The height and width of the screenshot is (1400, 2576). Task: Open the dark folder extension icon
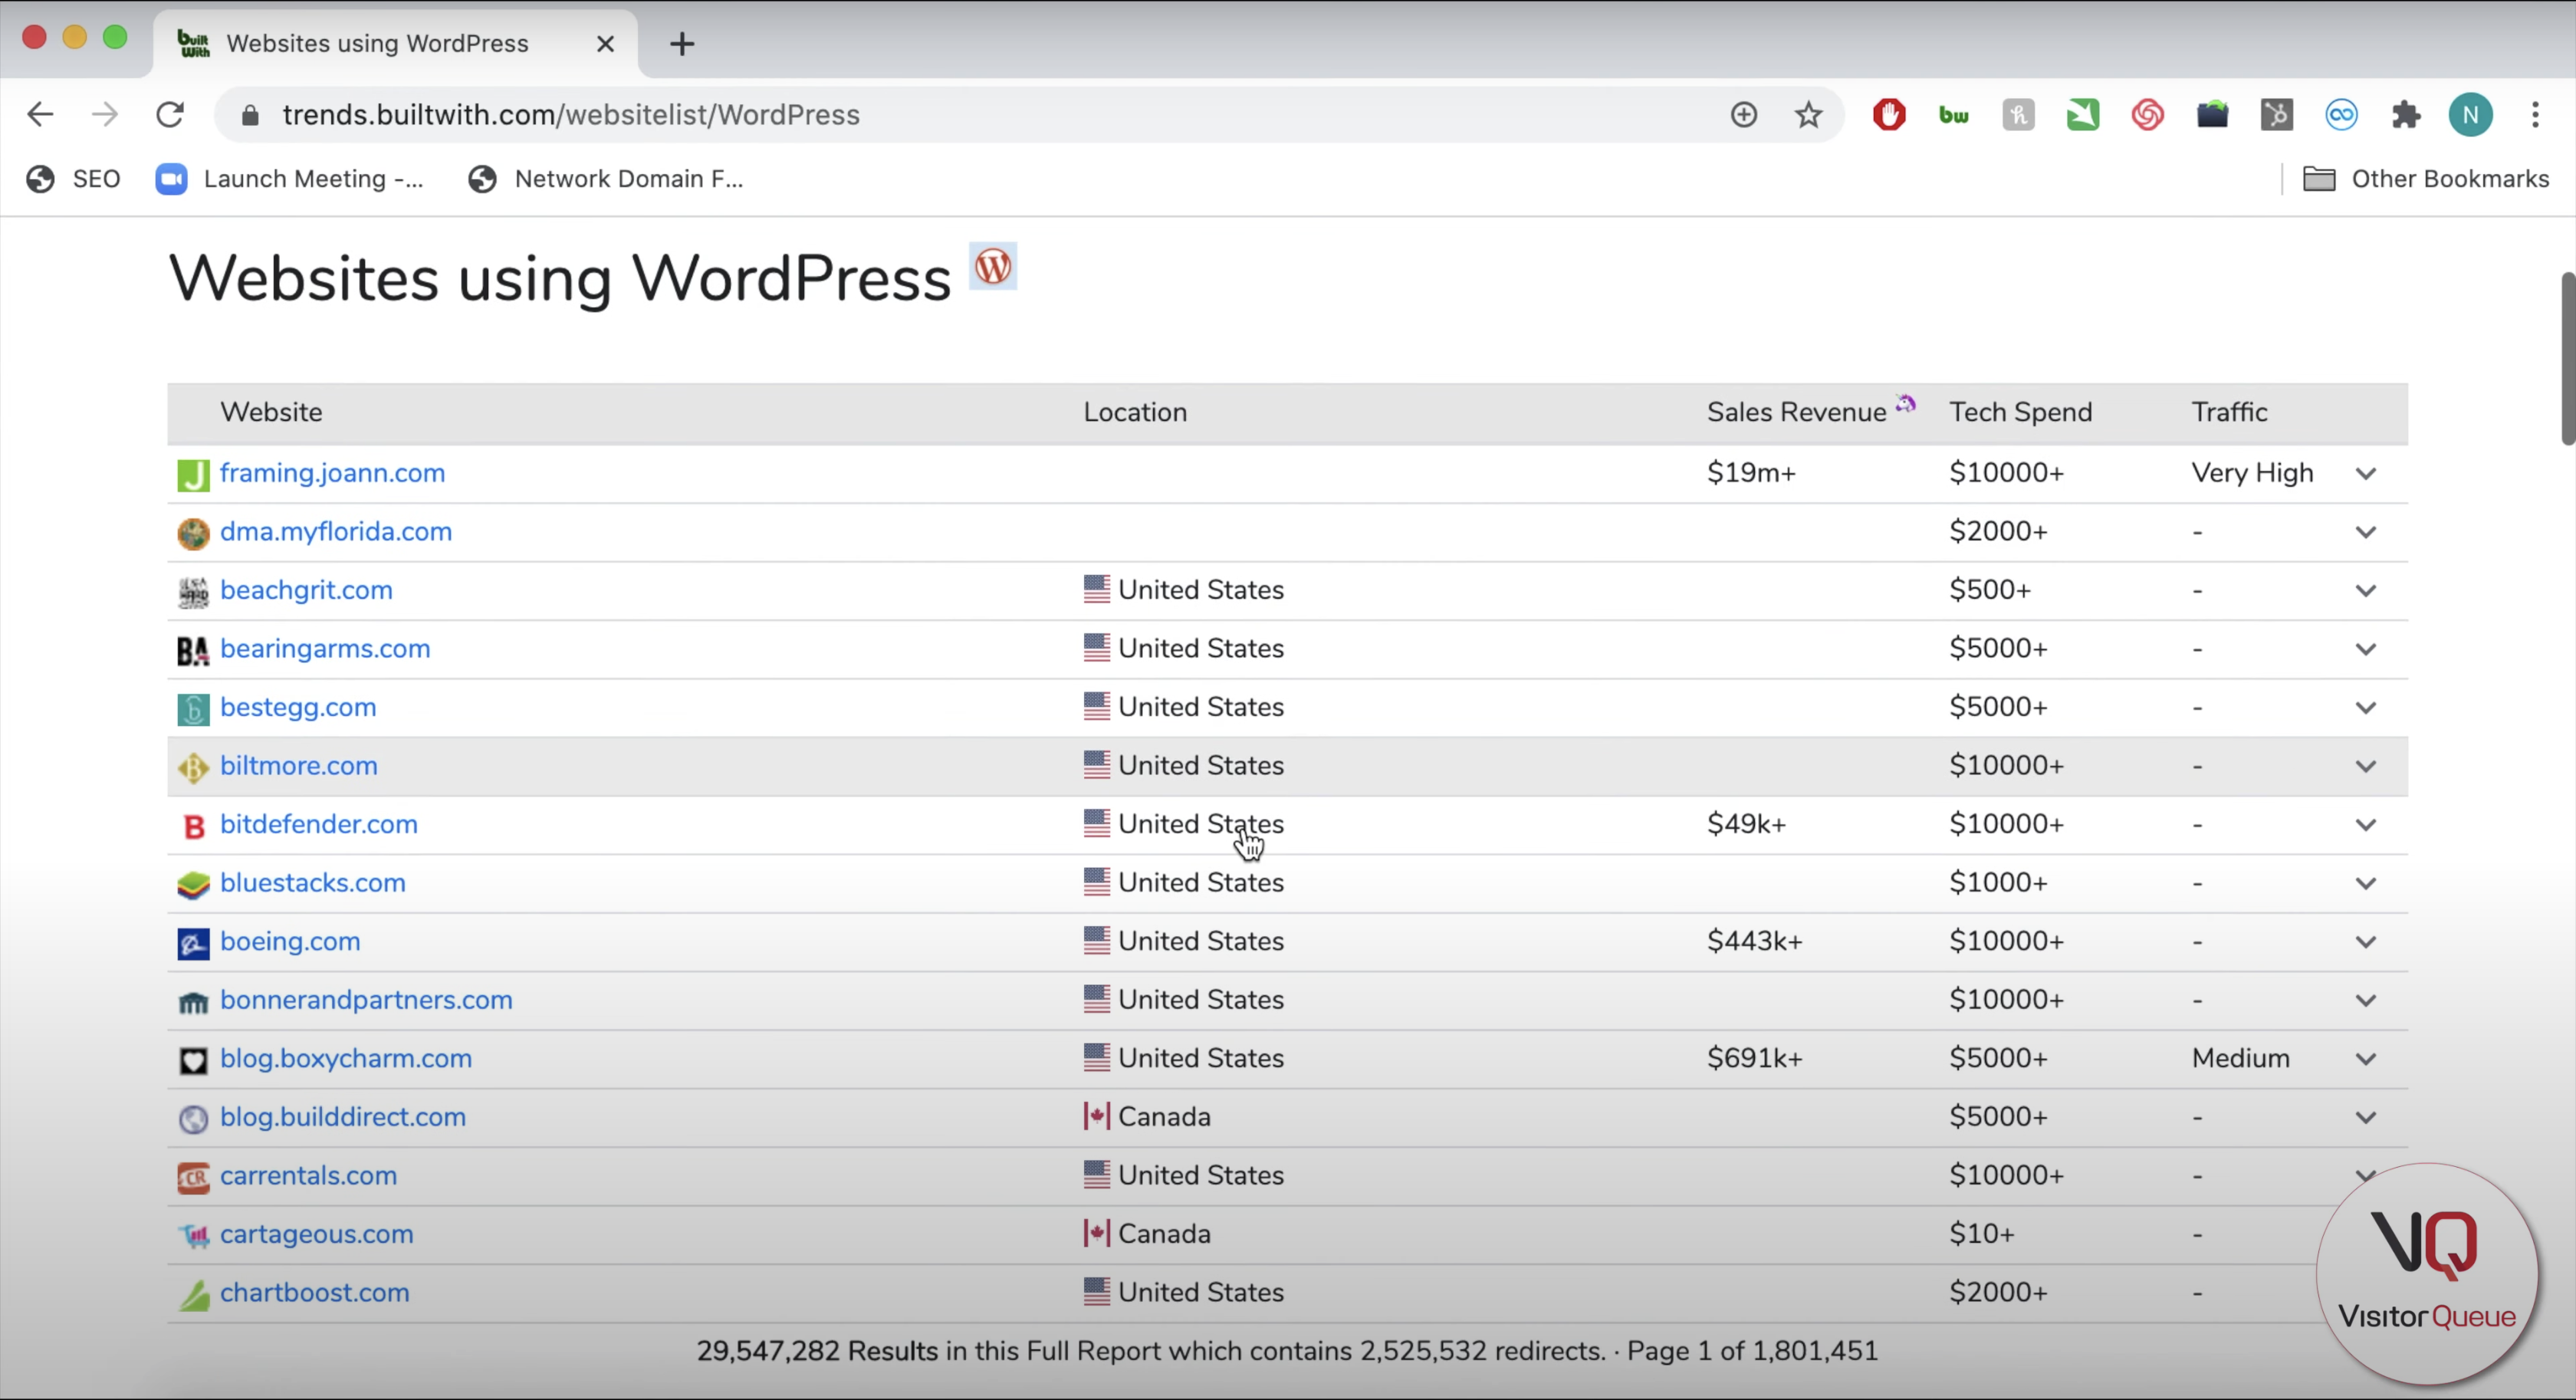pos(2212,115)
